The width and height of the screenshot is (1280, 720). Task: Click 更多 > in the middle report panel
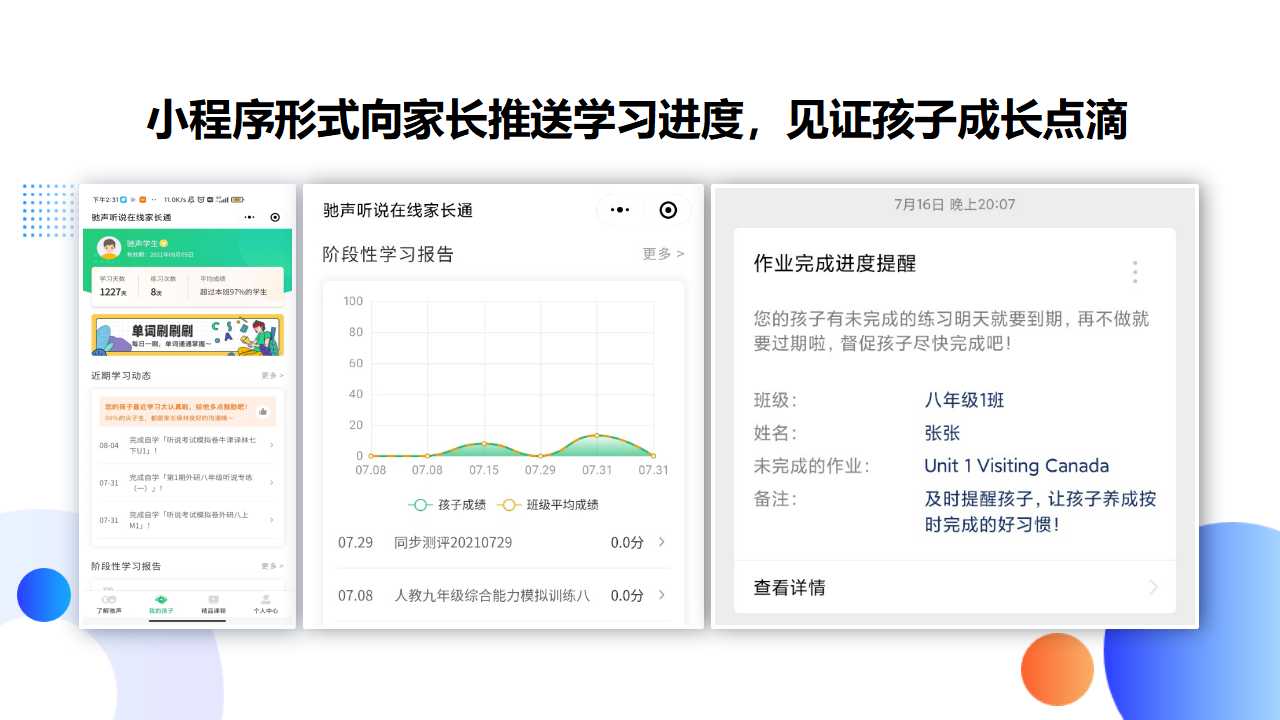pos(664,254)
